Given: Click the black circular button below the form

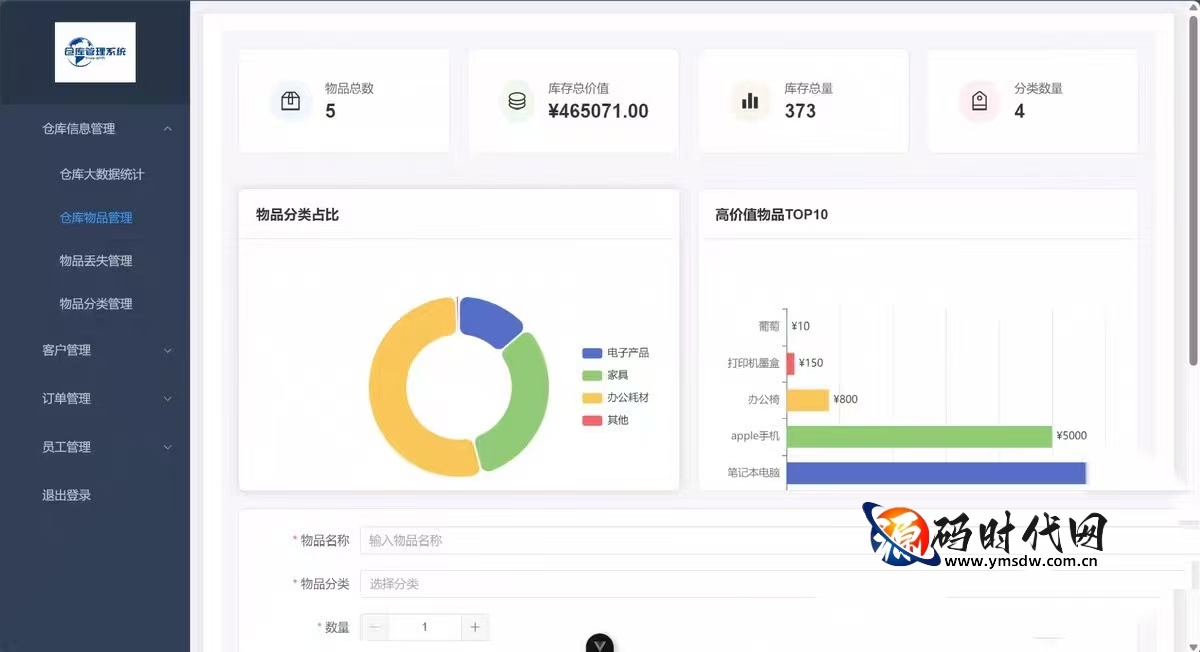Looking at the screenshot, I should [599, 645].
